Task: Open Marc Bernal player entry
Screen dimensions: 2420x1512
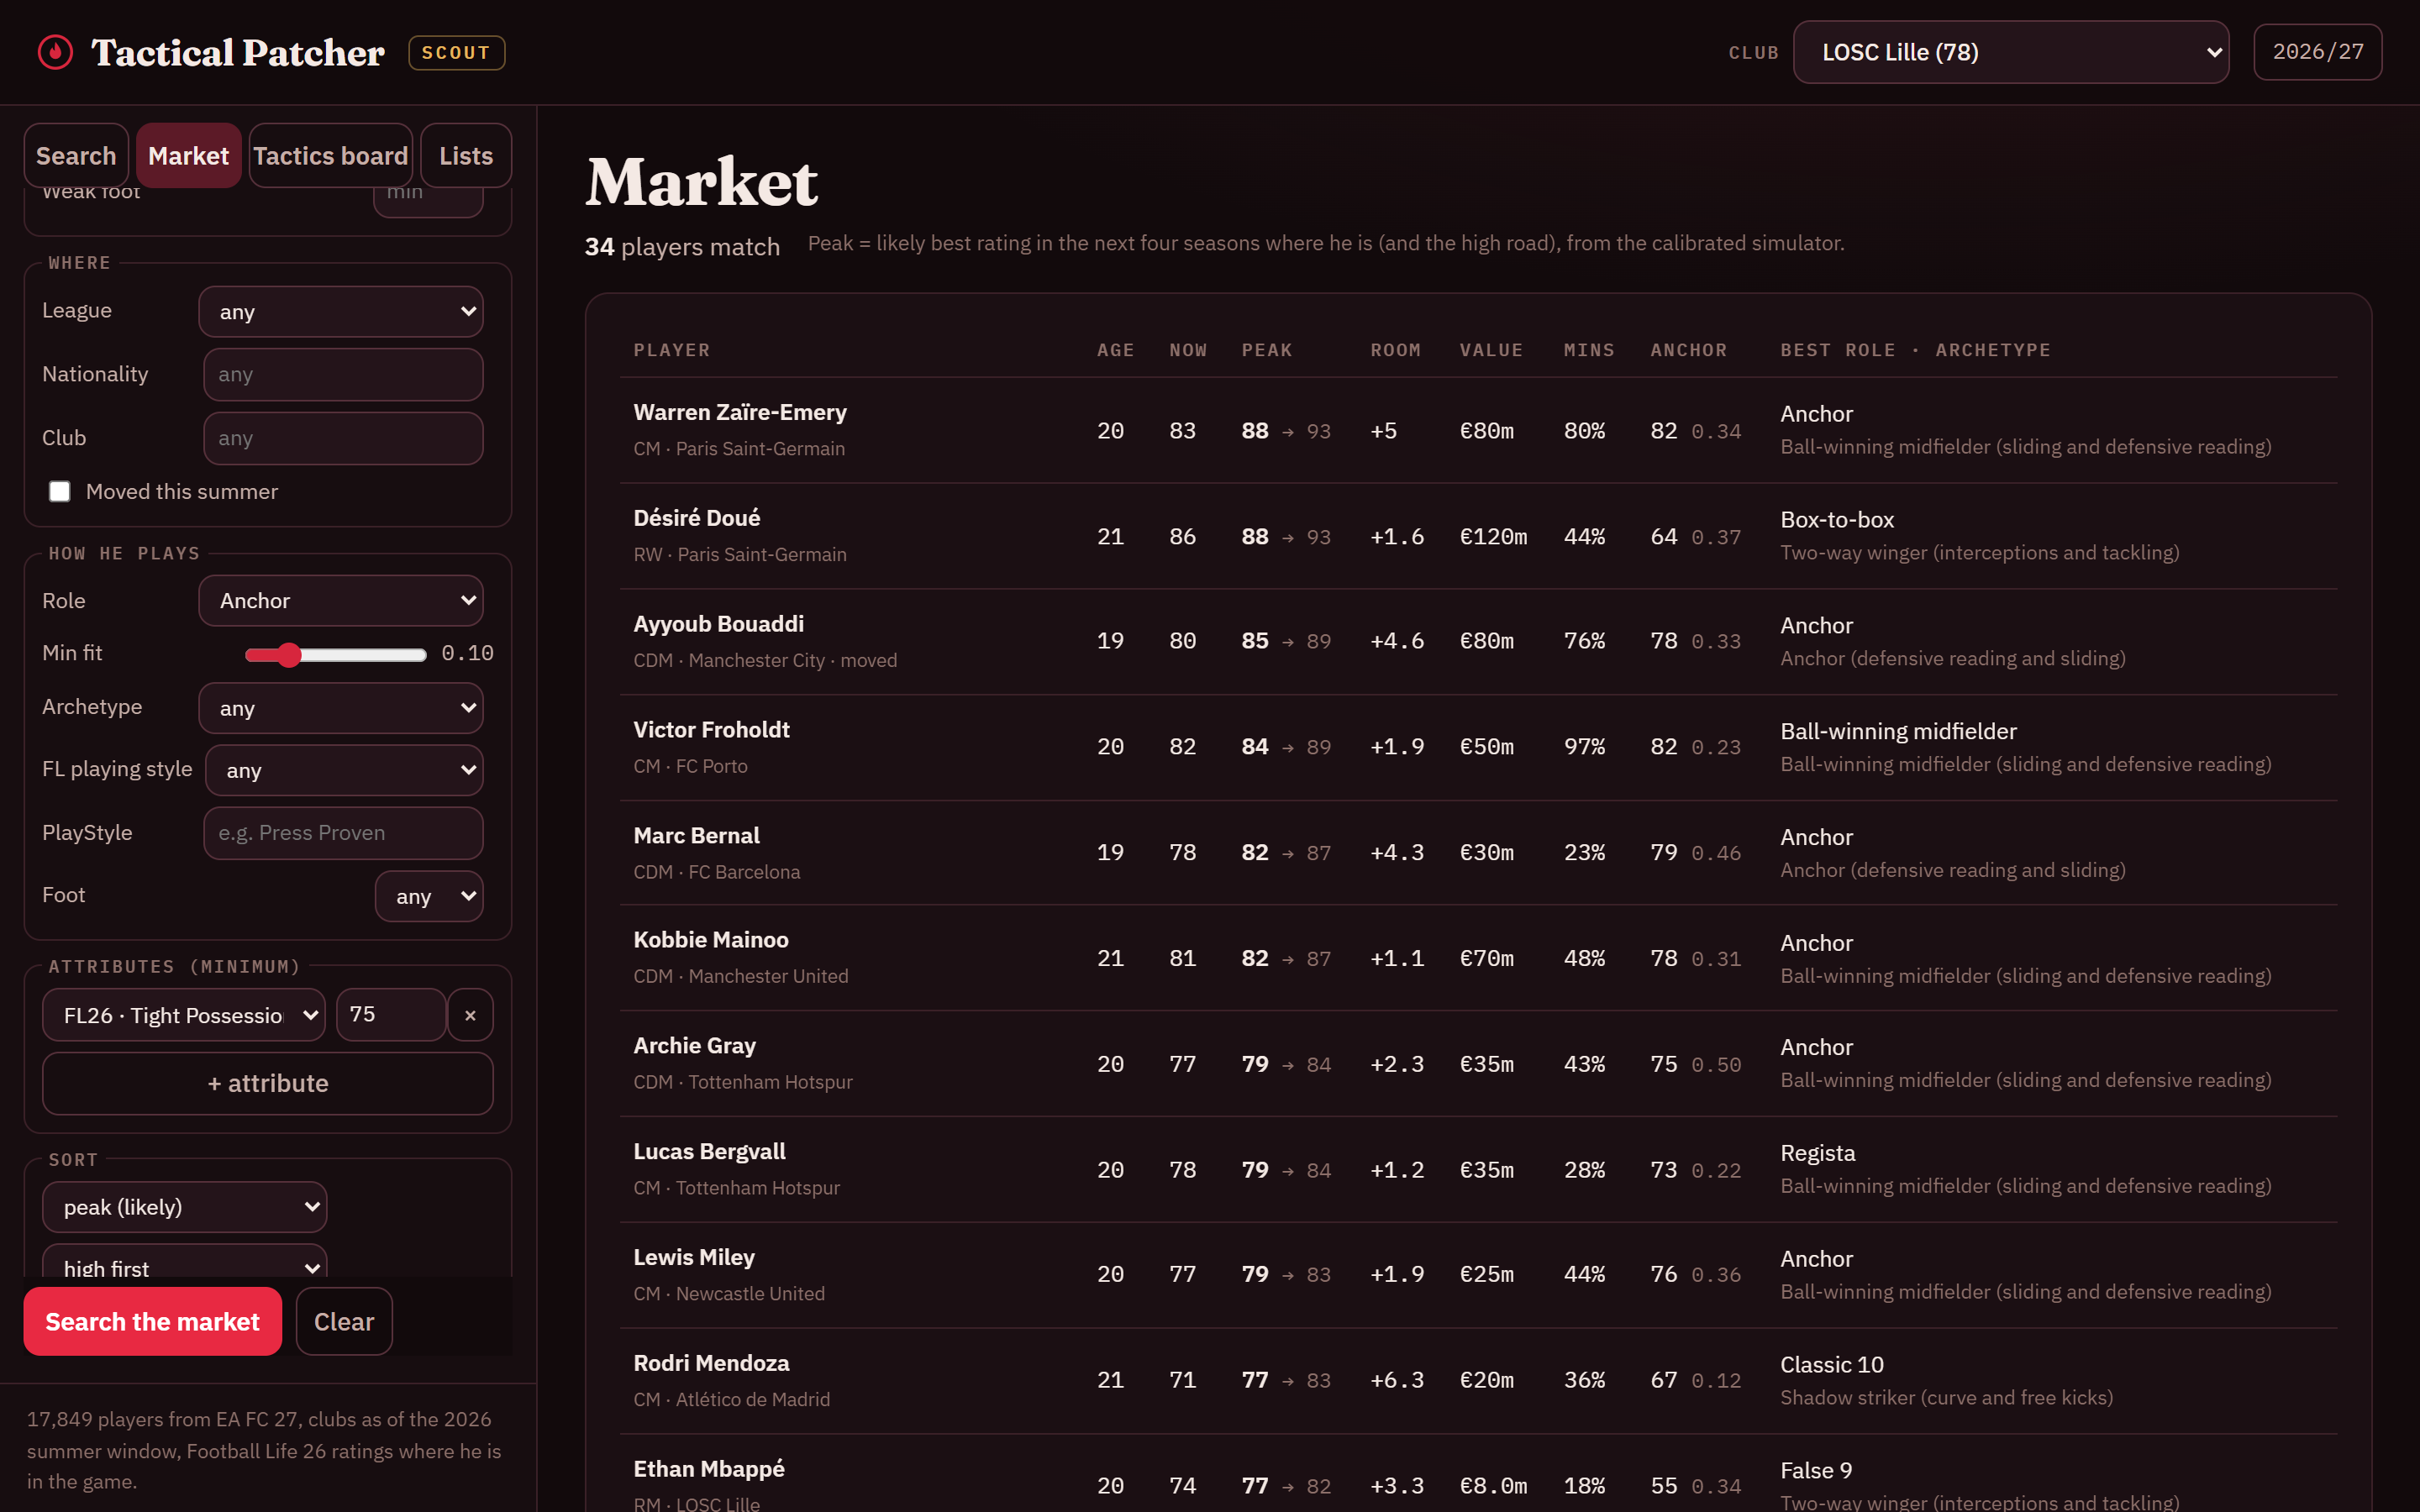Action: (1478, 853)
